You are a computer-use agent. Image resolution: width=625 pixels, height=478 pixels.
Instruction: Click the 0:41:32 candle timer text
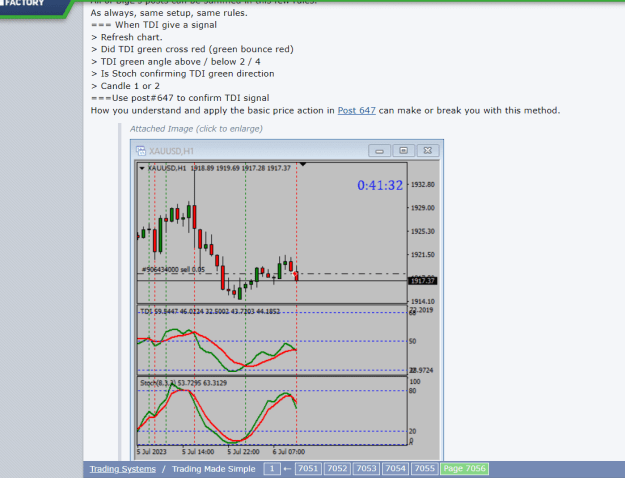tap(380, 185)
